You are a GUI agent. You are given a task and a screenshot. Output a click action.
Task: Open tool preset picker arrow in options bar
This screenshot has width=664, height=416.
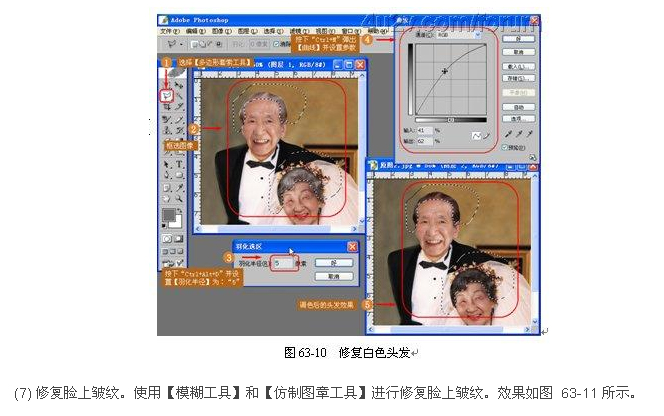tap(182, 44)
